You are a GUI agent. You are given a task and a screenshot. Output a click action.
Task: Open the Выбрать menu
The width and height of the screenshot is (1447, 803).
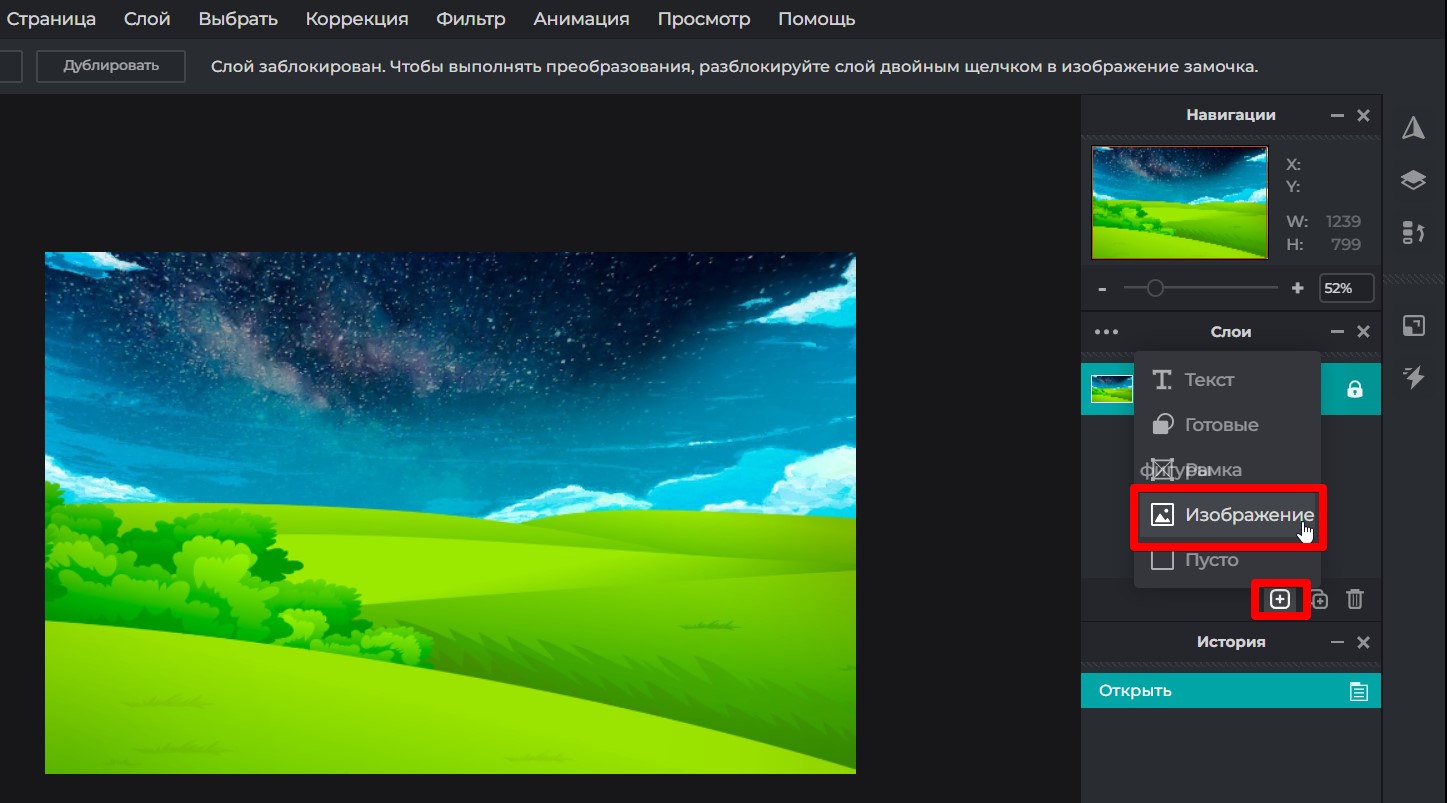238,19
